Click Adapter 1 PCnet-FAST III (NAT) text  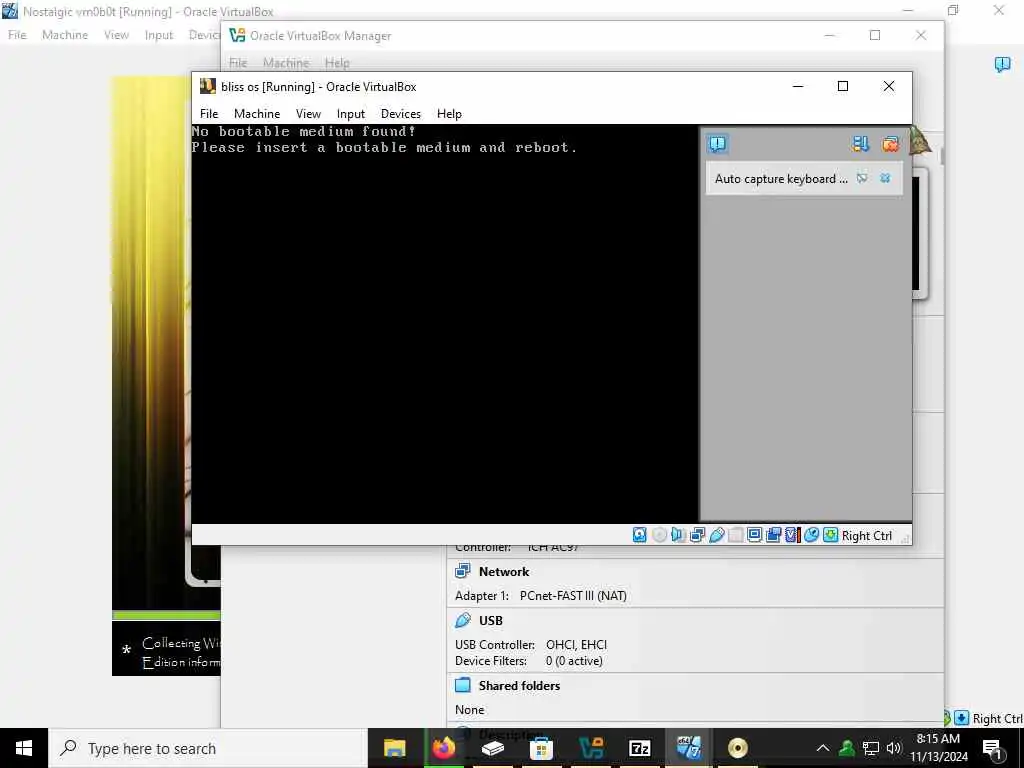pyautogui.click(x=541, y=596)
